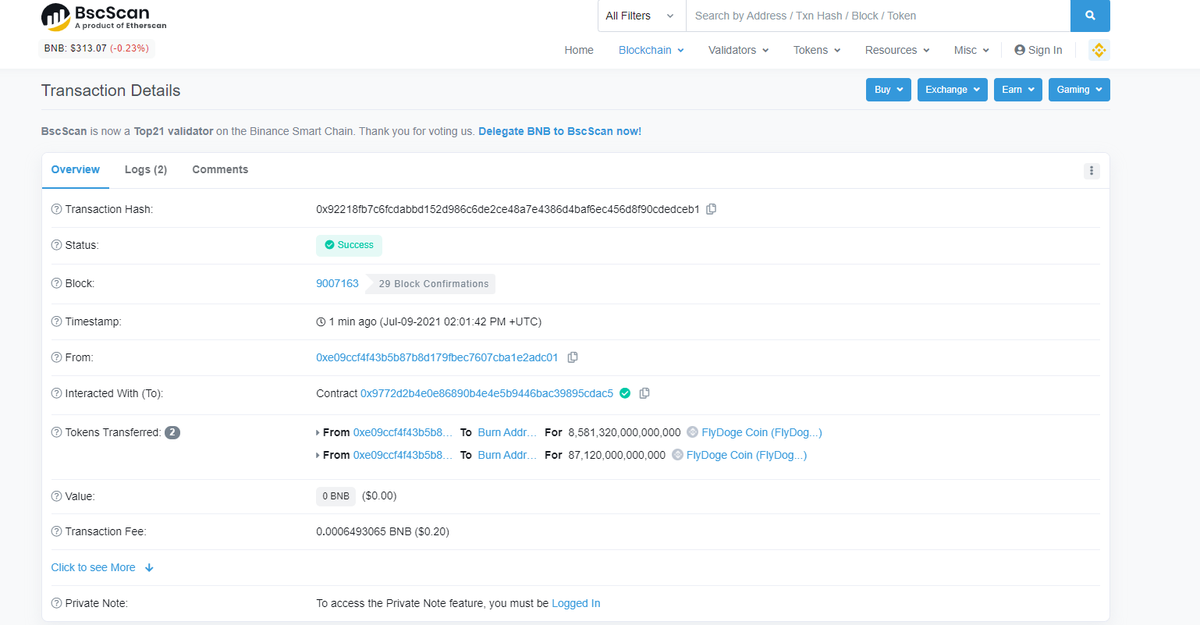Image resolution: width=1200 pixels, height=625 pixels.
Task: Click help icon beside Transaction Hash
Action: point(56,209)
